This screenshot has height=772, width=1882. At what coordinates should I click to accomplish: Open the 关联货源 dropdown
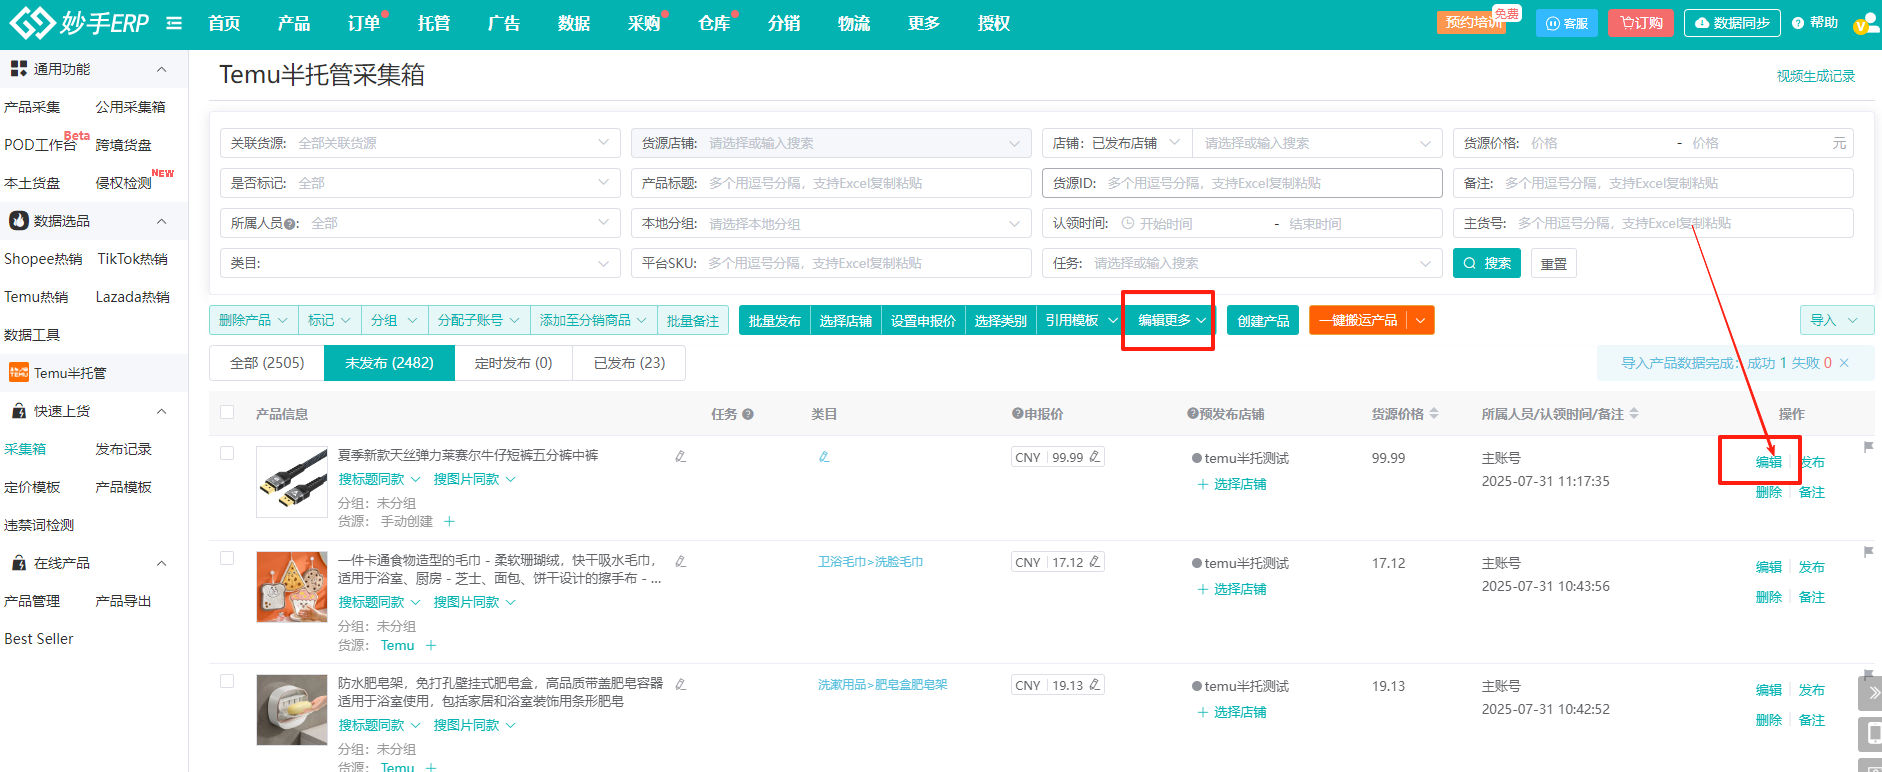(x=420, y=143)
